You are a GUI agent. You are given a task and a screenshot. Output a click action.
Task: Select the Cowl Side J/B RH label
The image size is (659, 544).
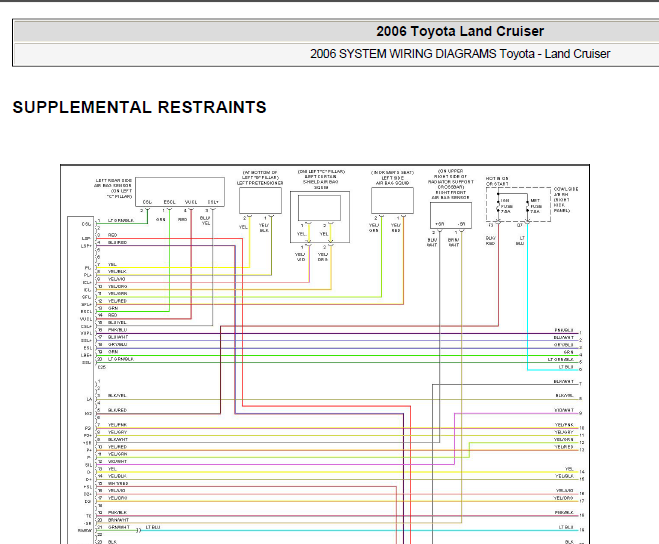566,200
